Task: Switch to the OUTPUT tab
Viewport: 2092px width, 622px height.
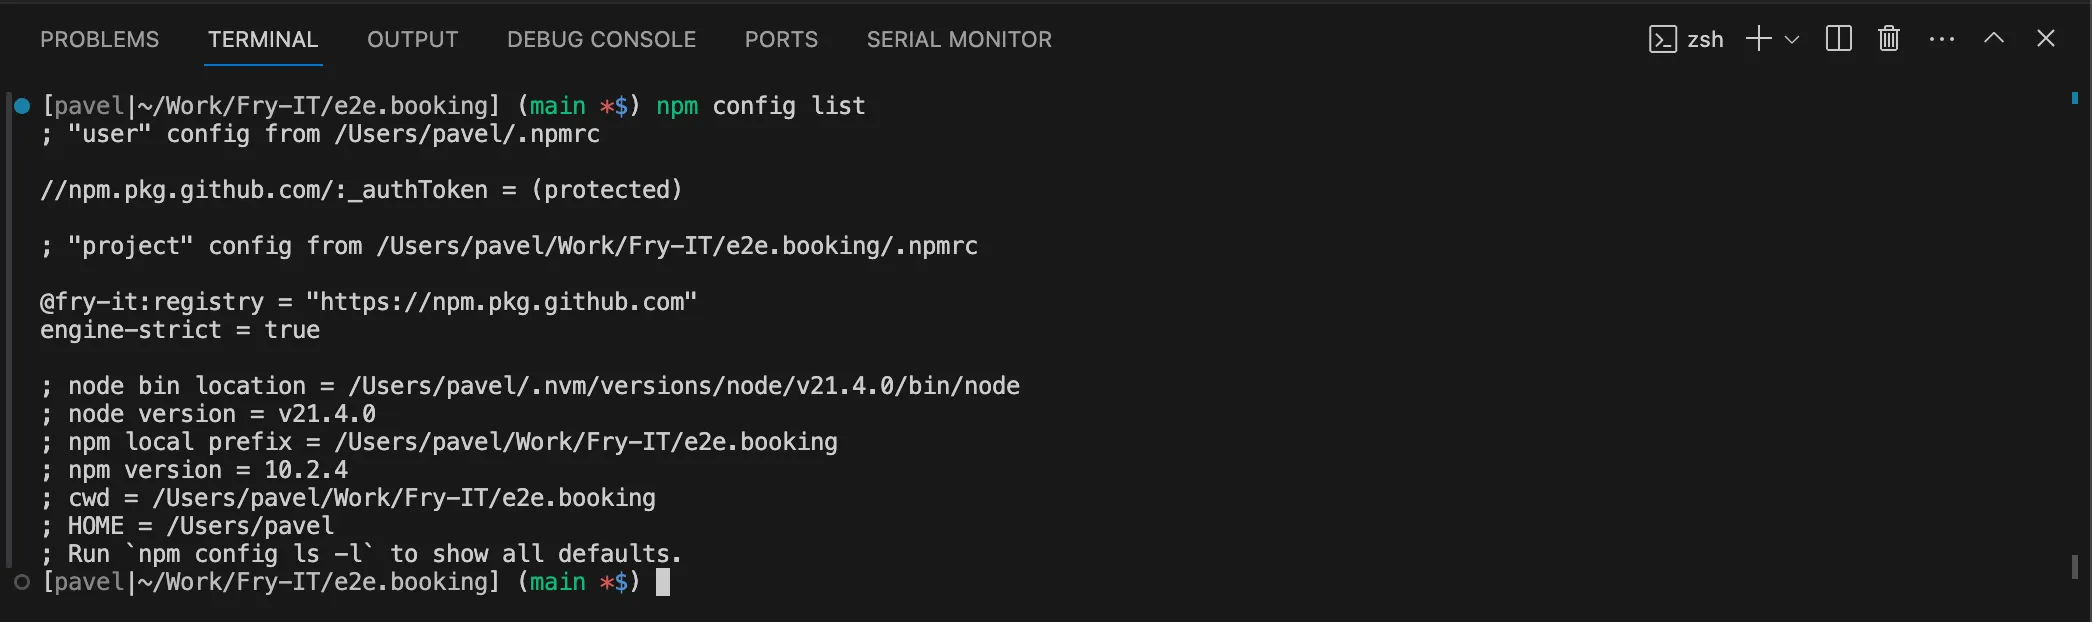Action: coord(412,39)
